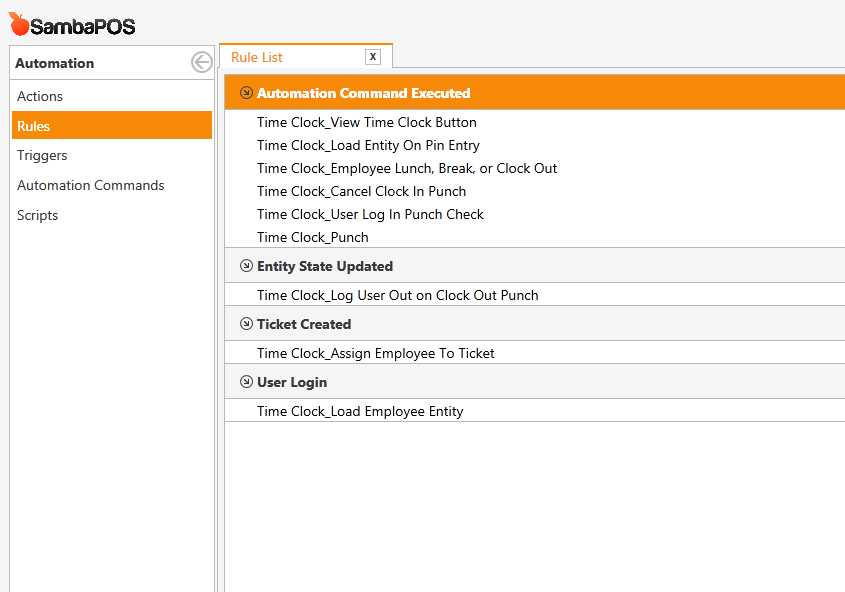Viewport: 845px width, 592px height.
Task: Collapse the Automation panel with back arrow
Action: click(201, 63)
